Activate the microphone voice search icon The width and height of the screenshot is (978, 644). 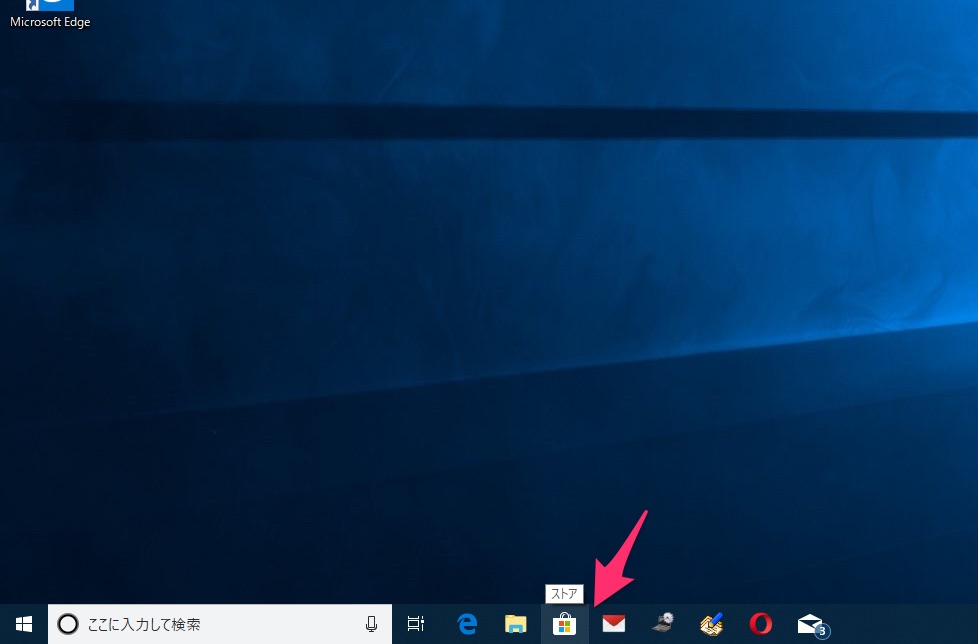click(x=371, y=624)
